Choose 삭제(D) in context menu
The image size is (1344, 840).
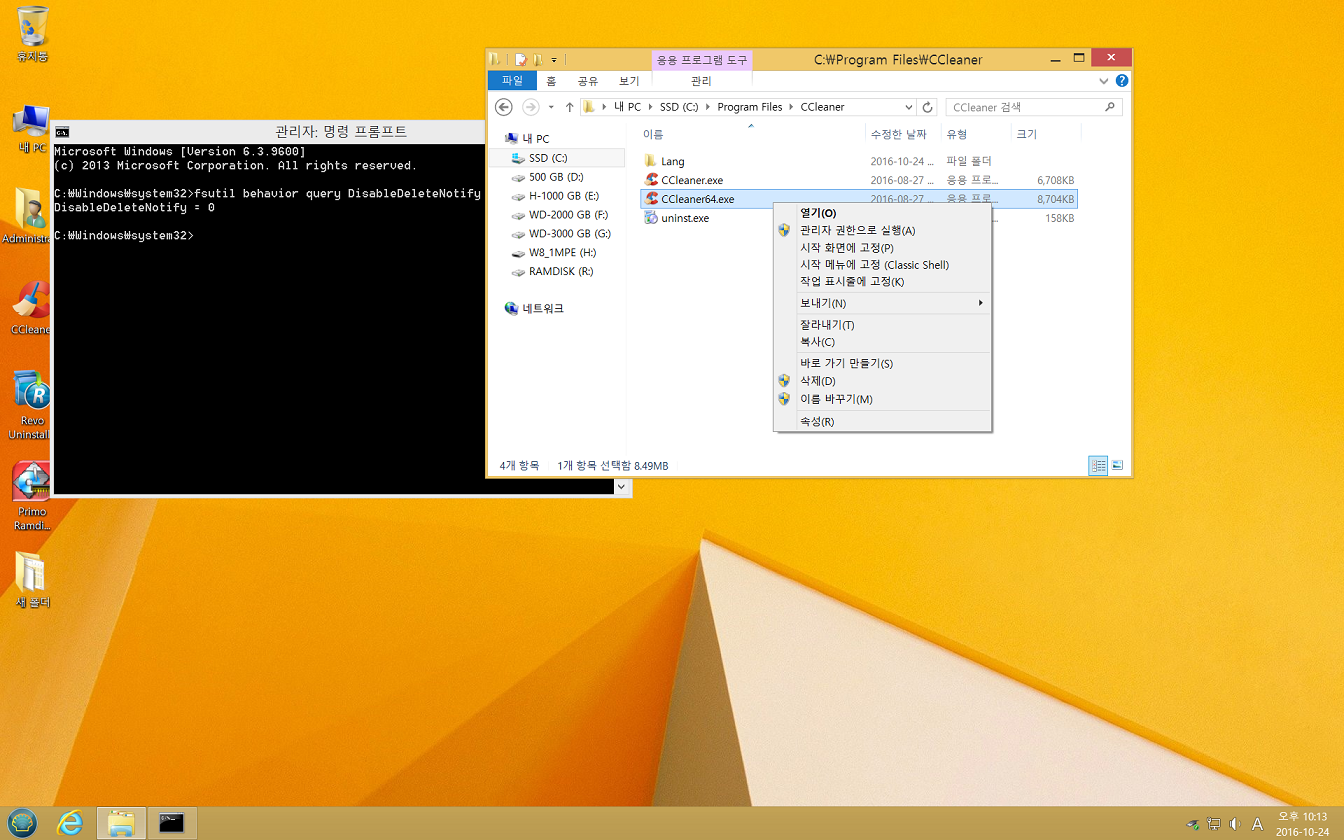(884, 381)
